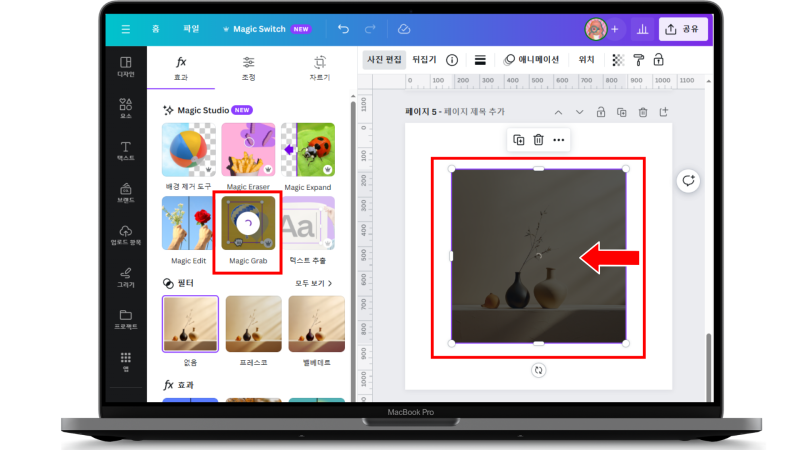This screenshot has width=800, height=450.
Task: Add a new page icon
Action: click(664, 112)
